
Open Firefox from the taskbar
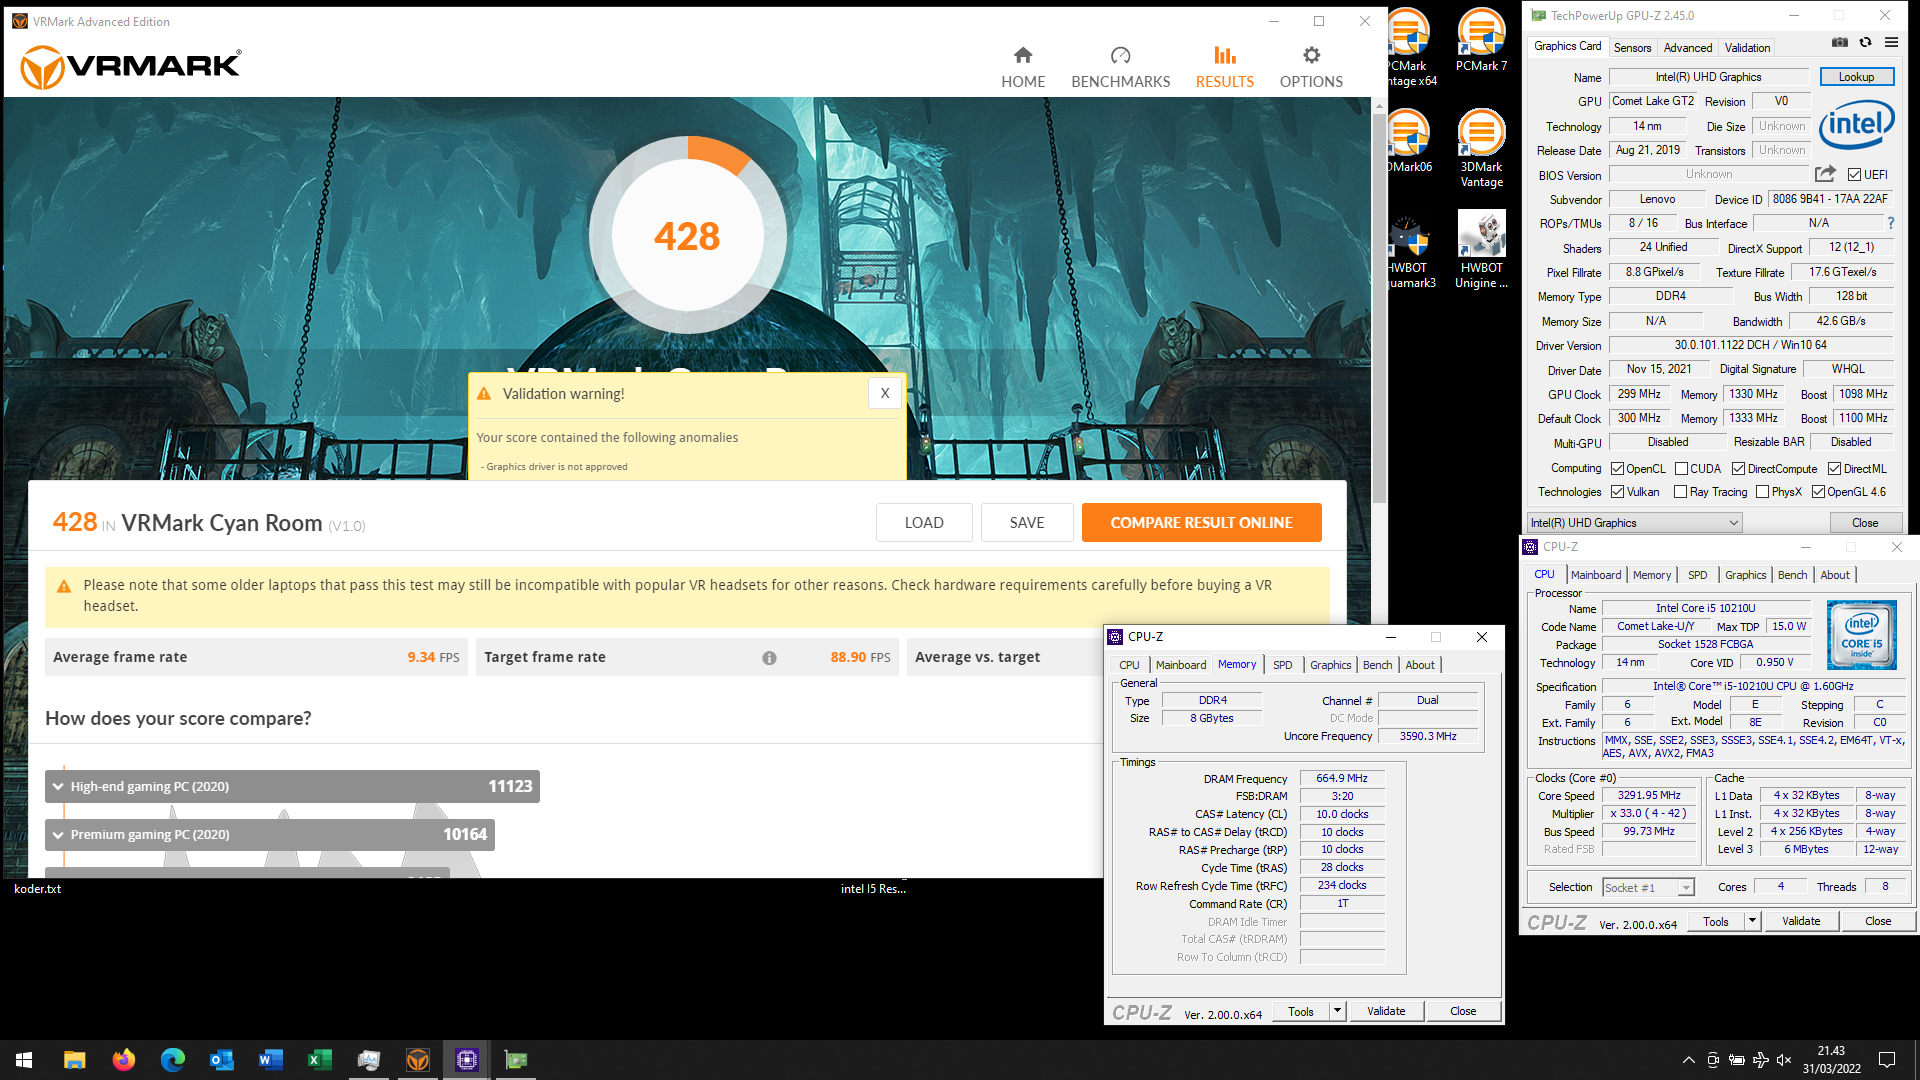[x=123, y=1060]
